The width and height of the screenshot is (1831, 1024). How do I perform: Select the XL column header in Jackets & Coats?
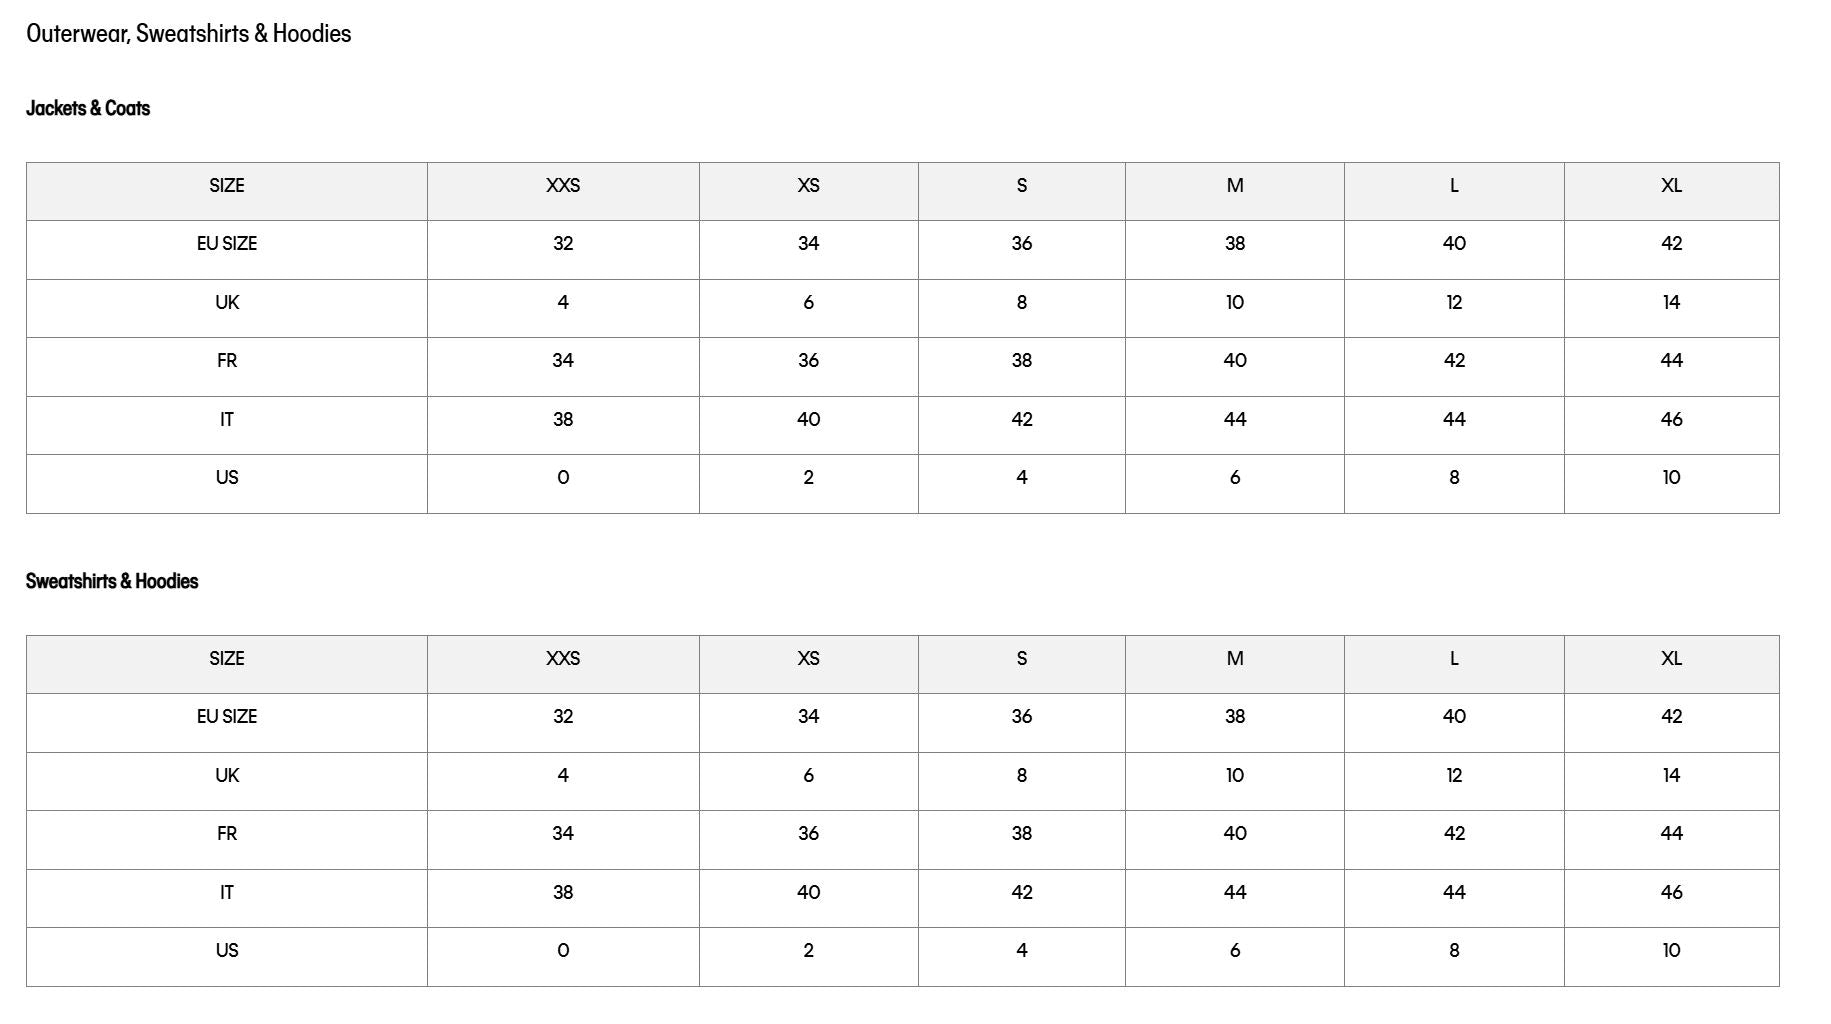point(1671,186)
